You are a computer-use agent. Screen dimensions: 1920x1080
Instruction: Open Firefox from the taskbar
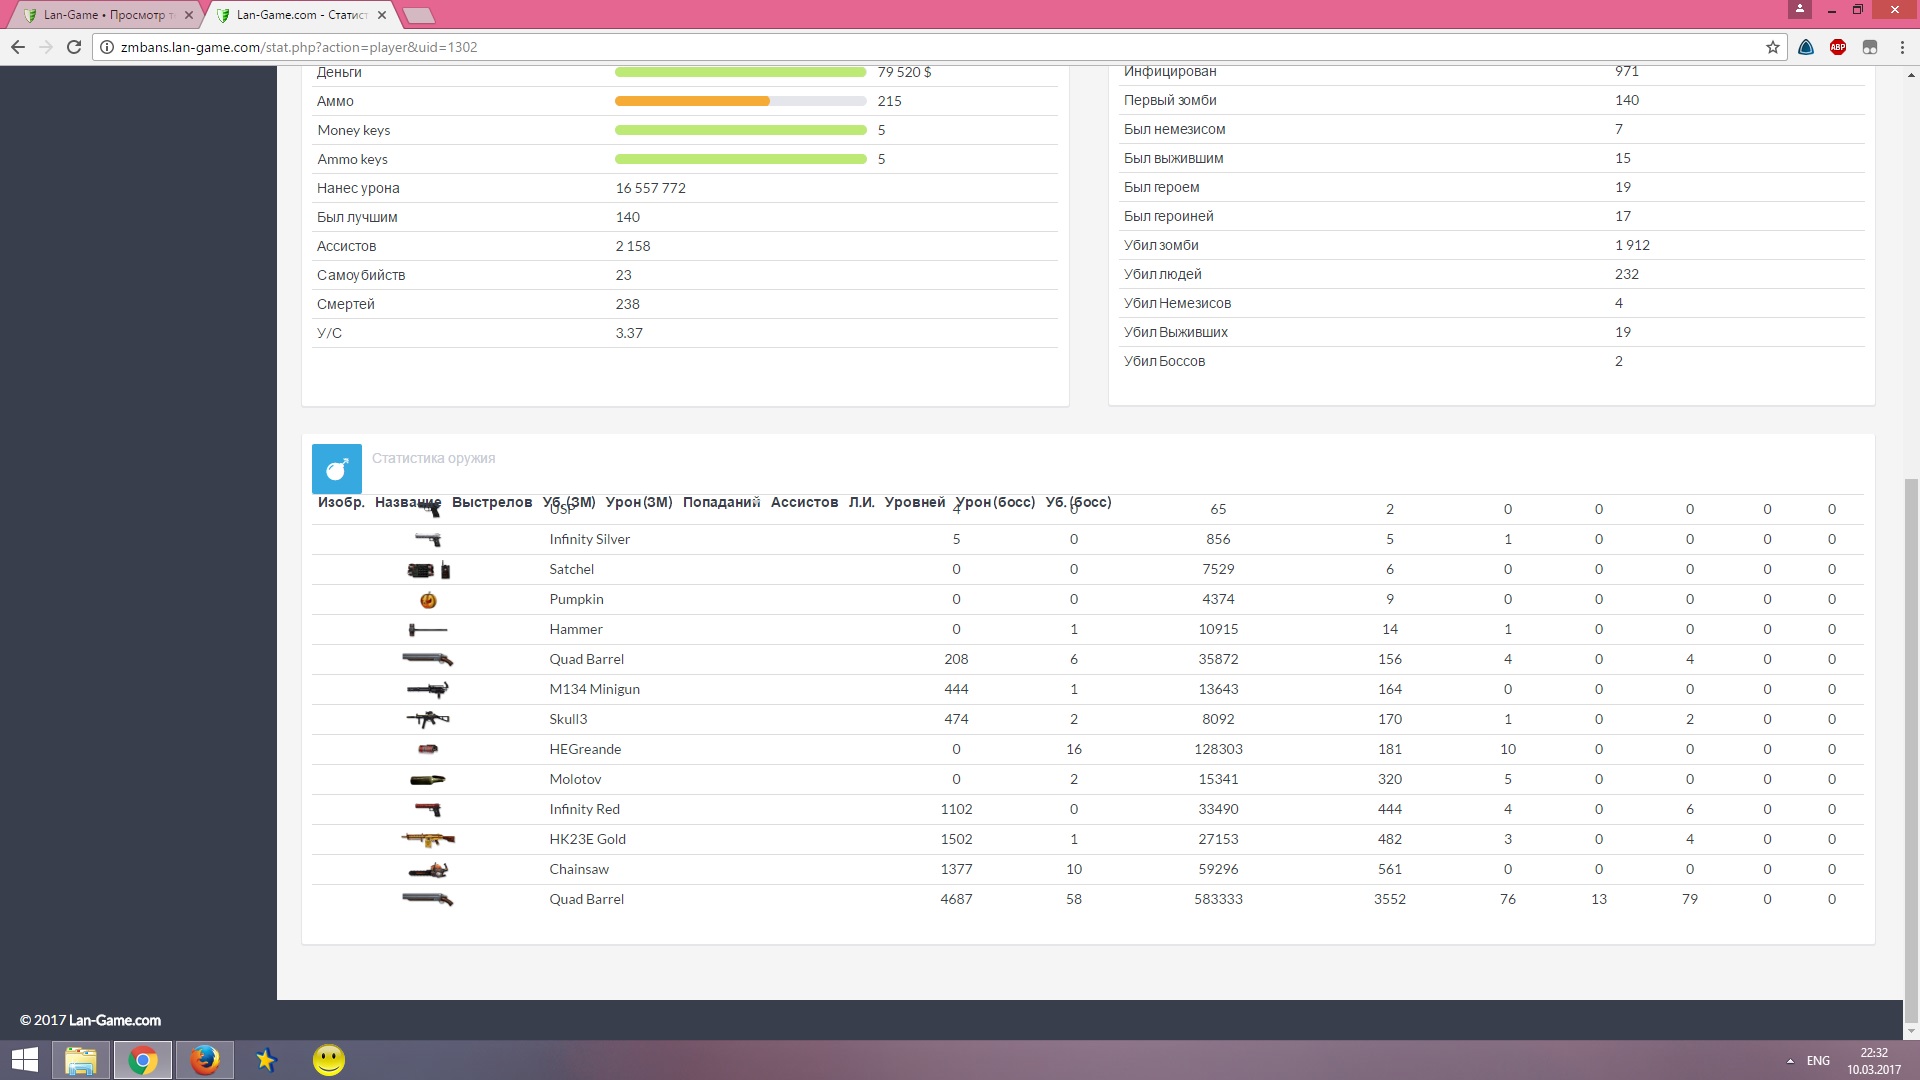pyautogui.click(x=205, y=1060)
